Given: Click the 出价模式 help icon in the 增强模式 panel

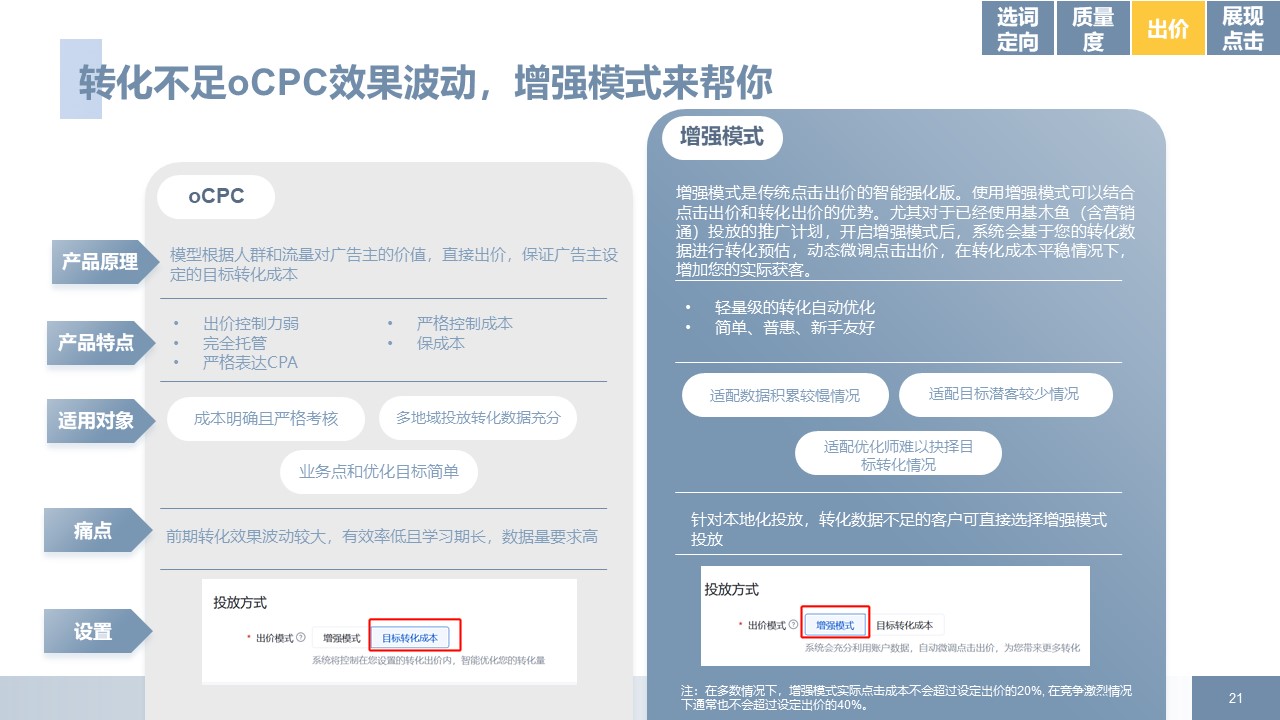Looking at the screenshot, I should [794, 625].
